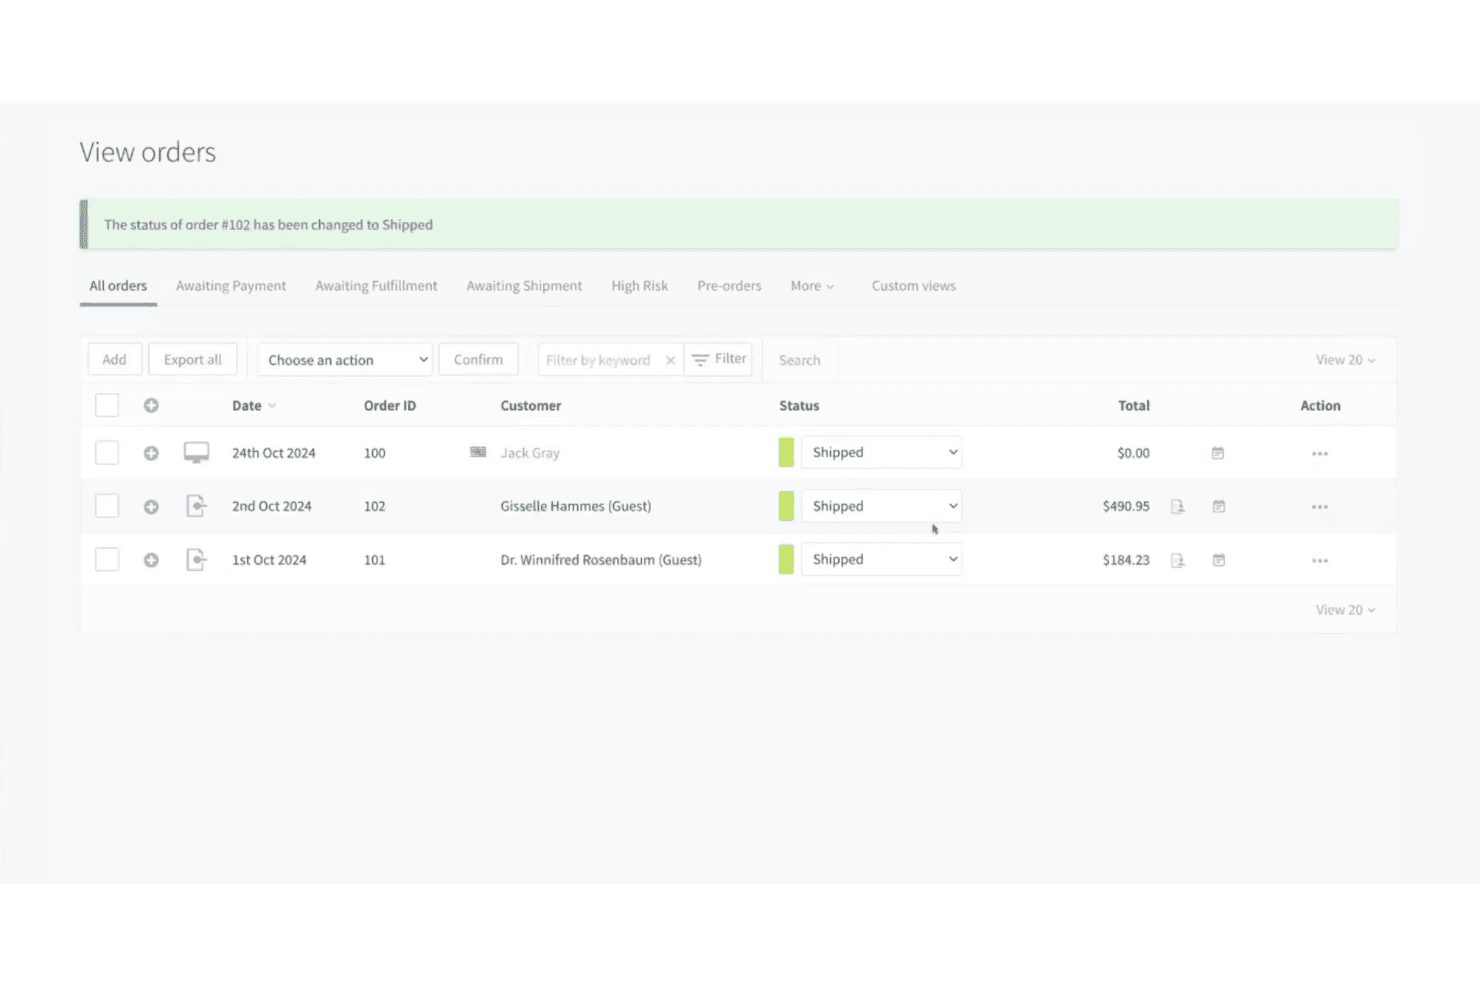Open action menu for order 102
The height and width of the screenshot is (987, 1480).
[1320, 507]
